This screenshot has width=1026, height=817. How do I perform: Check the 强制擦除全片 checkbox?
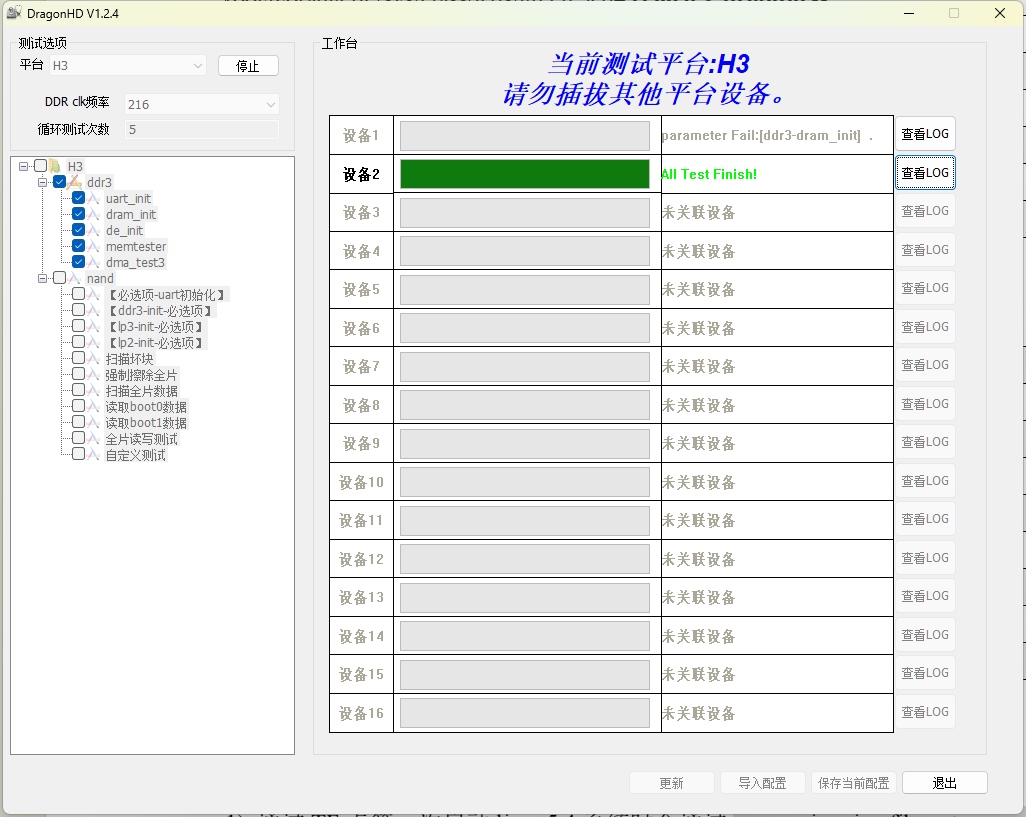pyautogui.click(x=79, y=374)
